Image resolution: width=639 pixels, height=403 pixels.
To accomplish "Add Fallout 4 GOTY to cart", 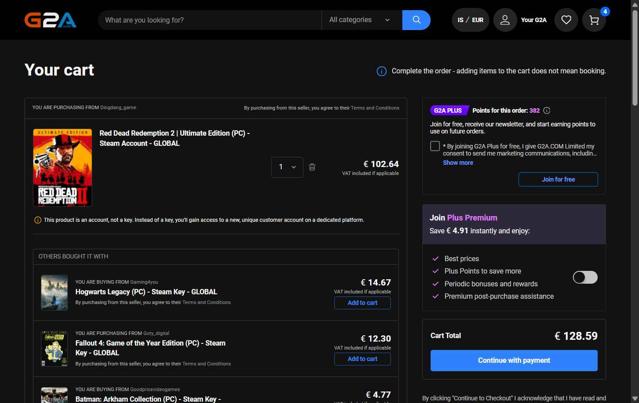I will (362, 359).
